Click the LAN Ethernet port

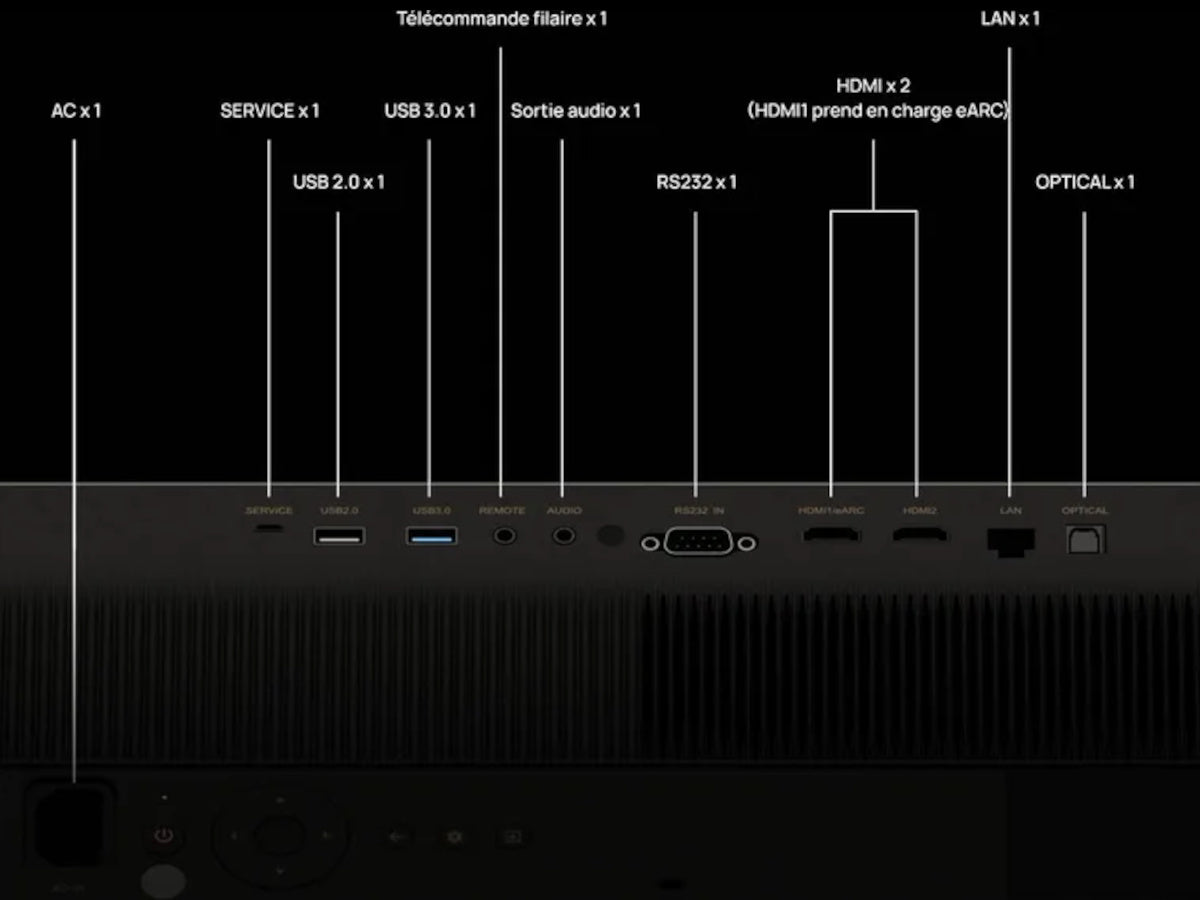point(1010,541)
